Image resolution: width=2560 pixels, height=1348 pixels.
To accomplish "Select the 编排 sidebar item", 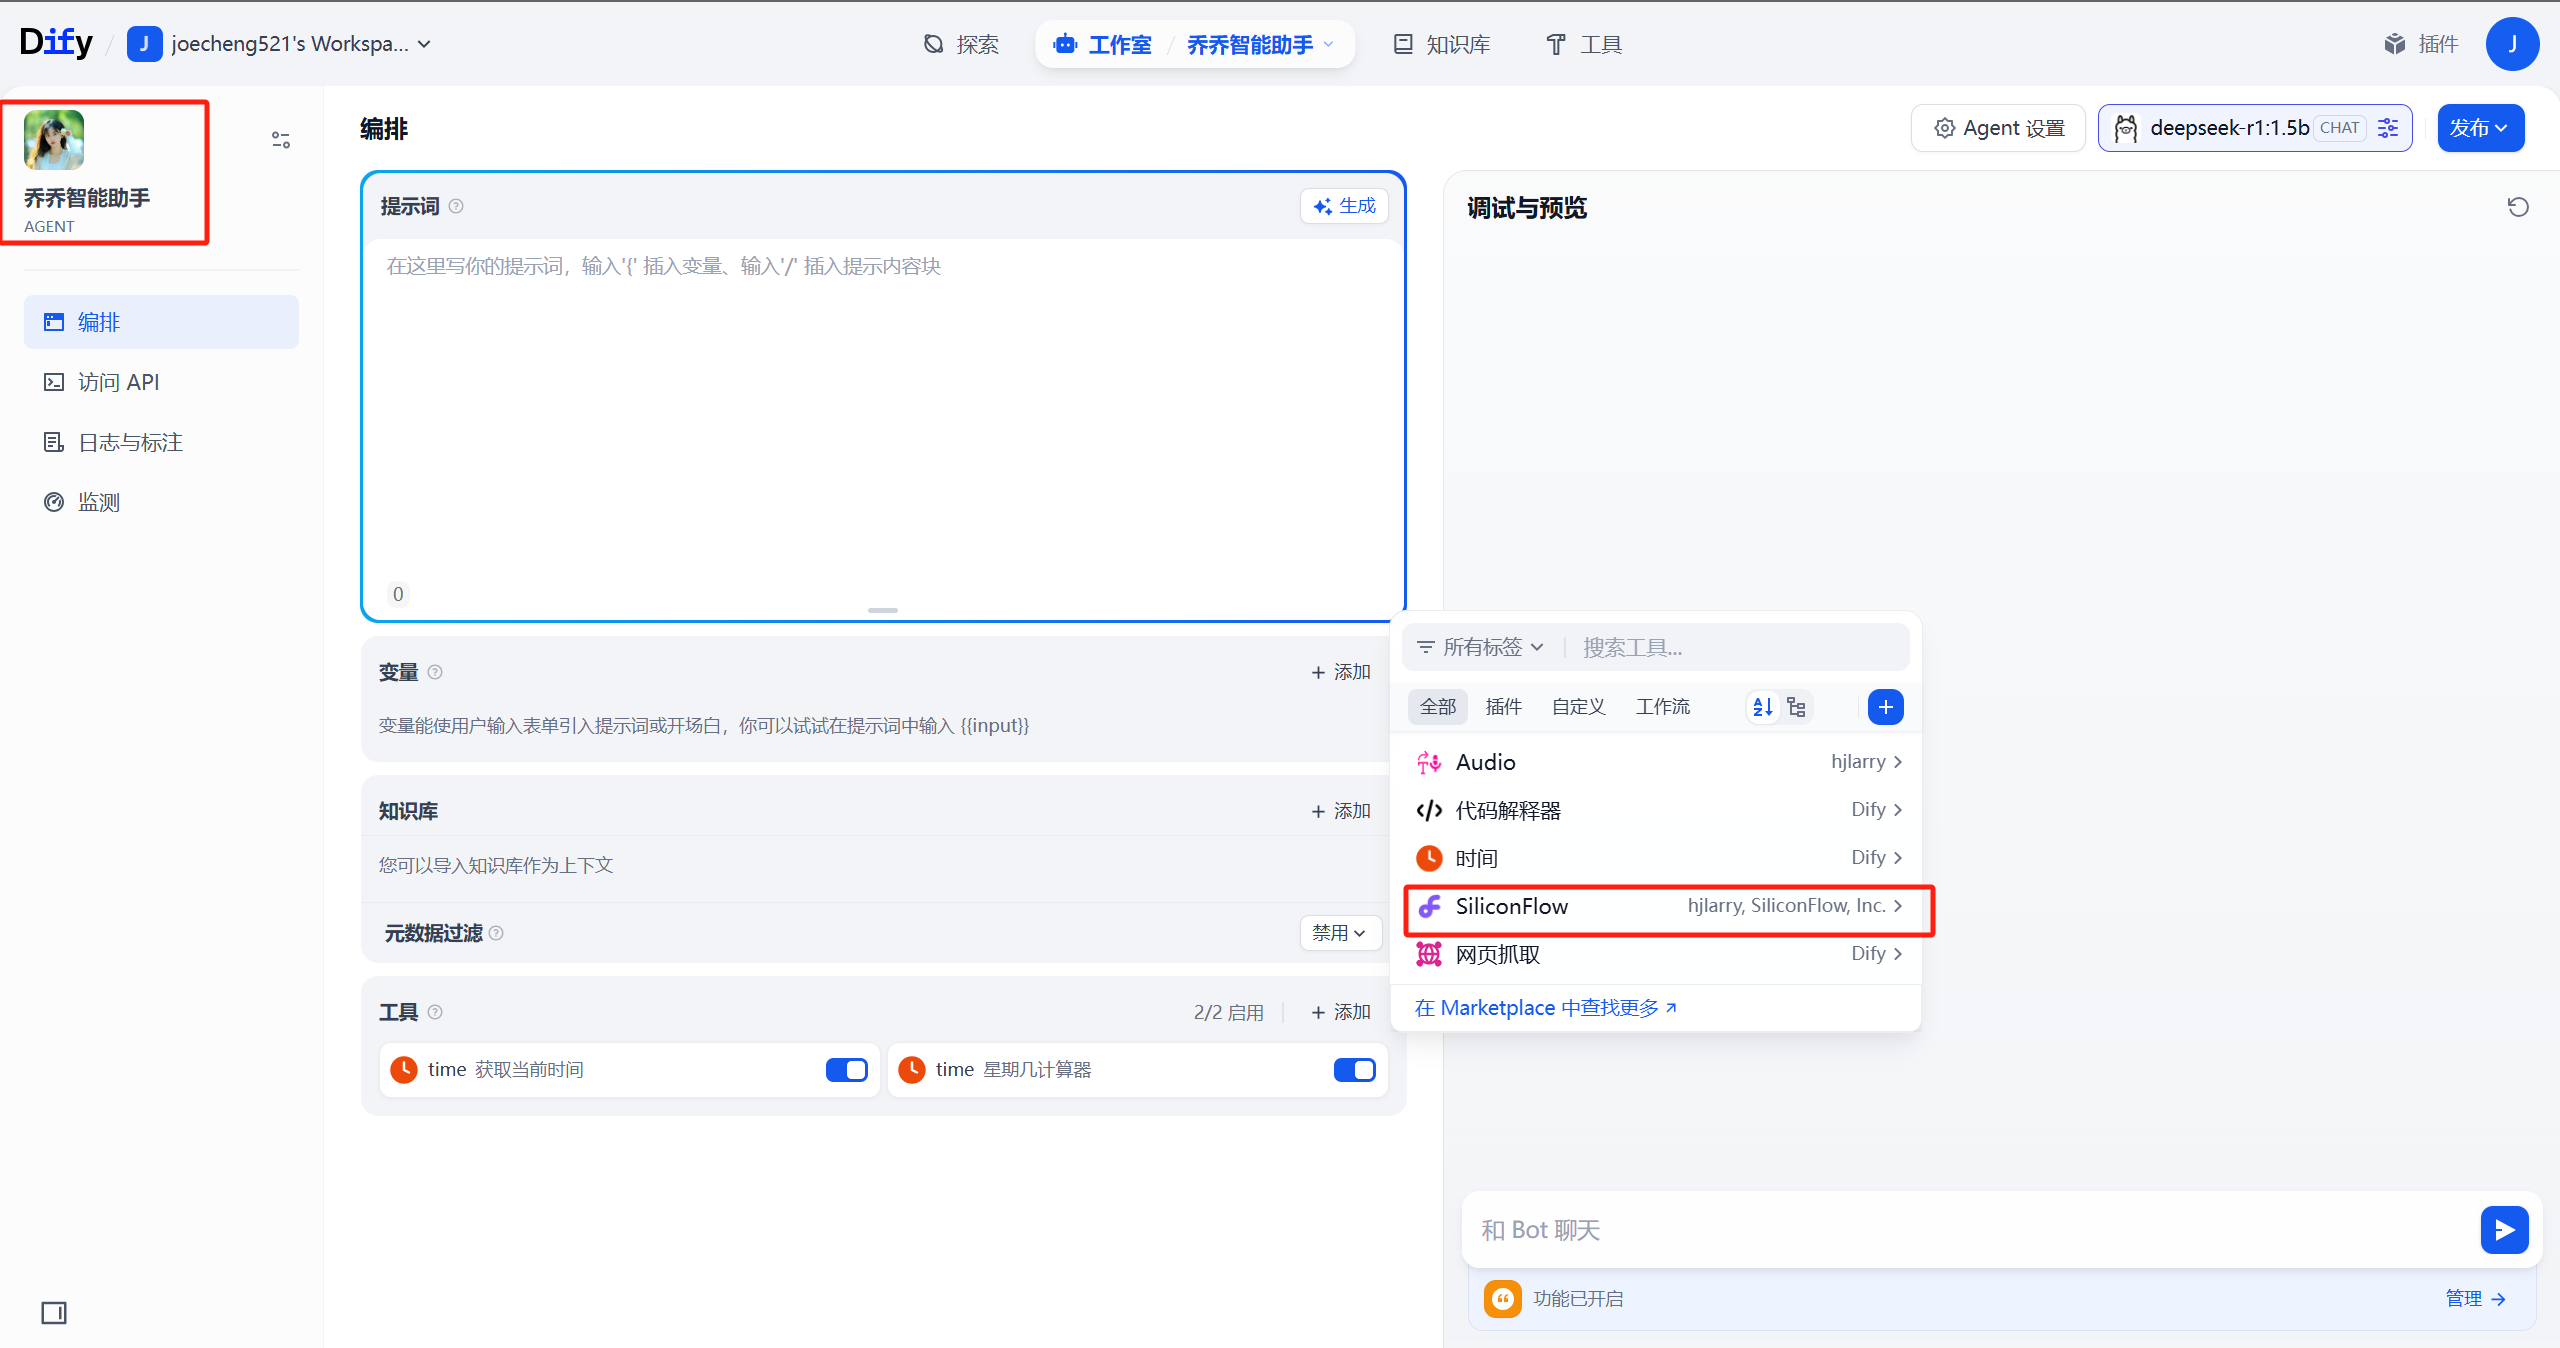I will click(161, 322).
